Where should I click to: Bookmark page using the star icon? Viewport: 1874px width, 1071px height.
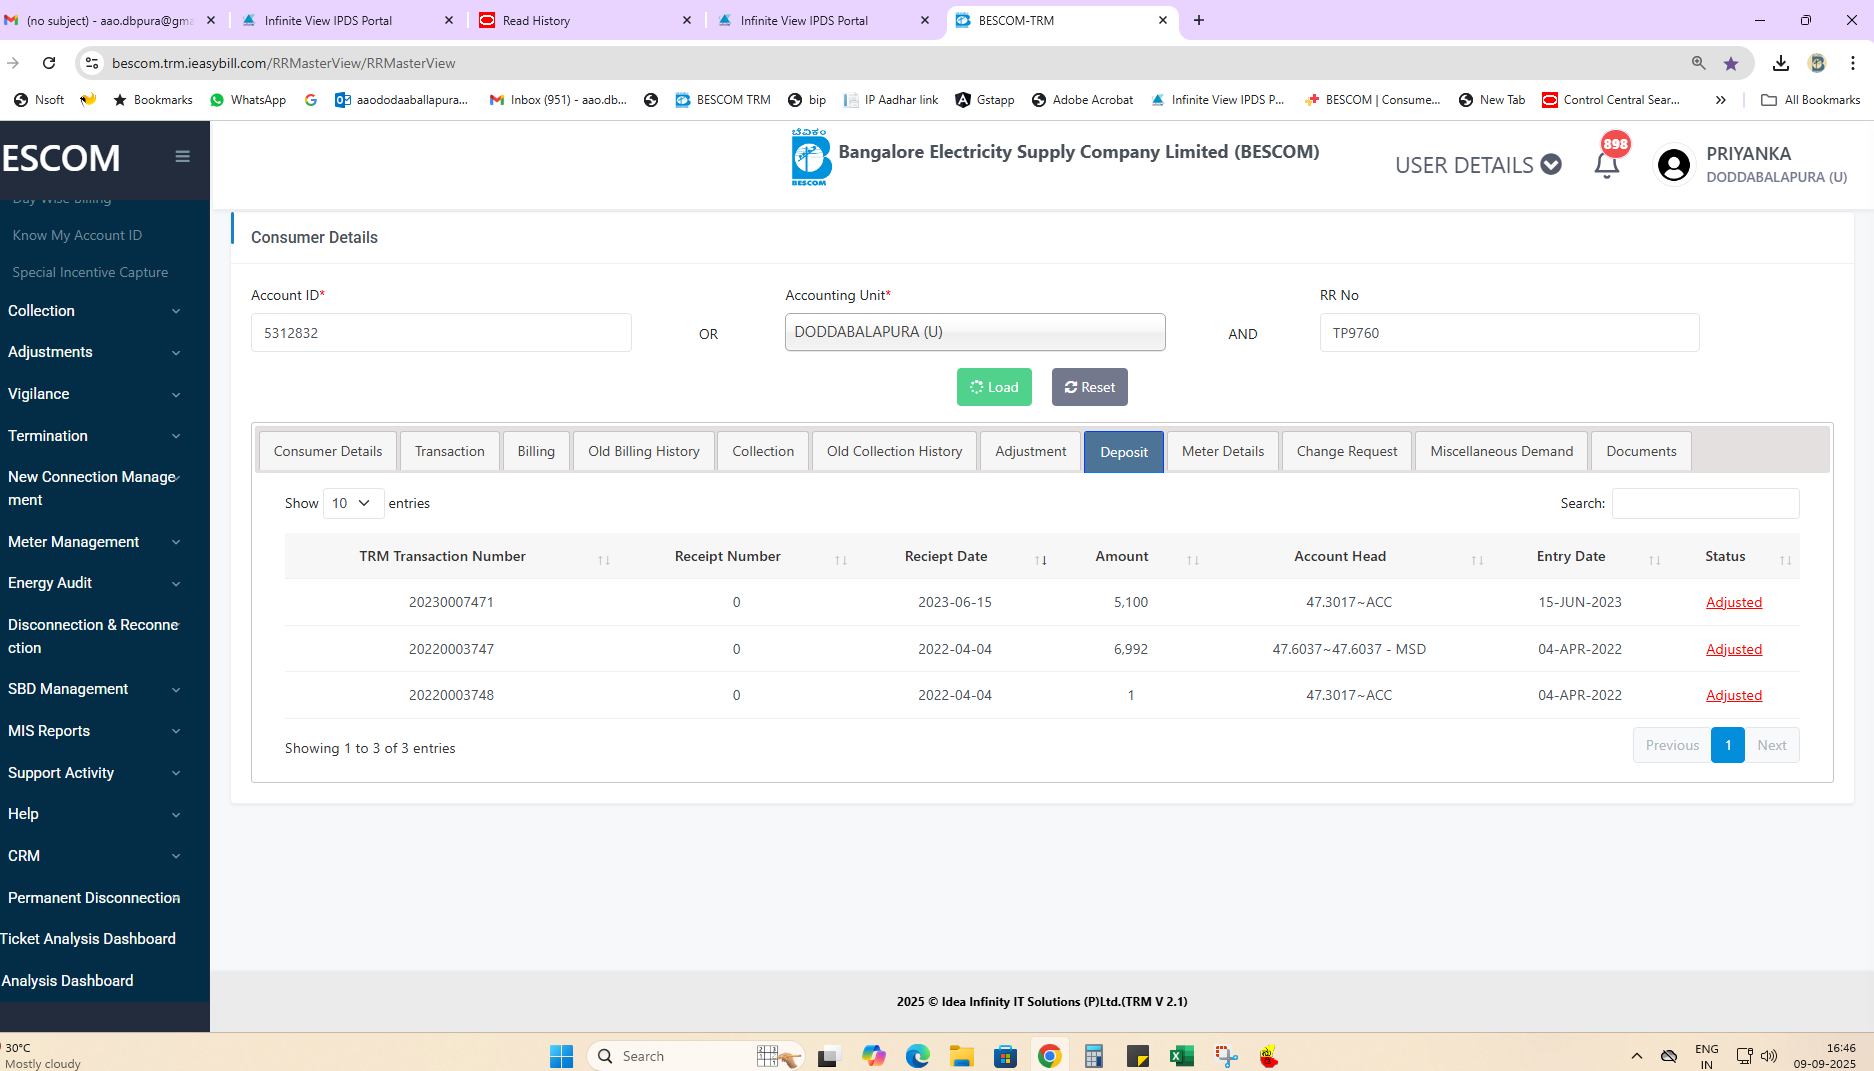(x=1731, y=63)
